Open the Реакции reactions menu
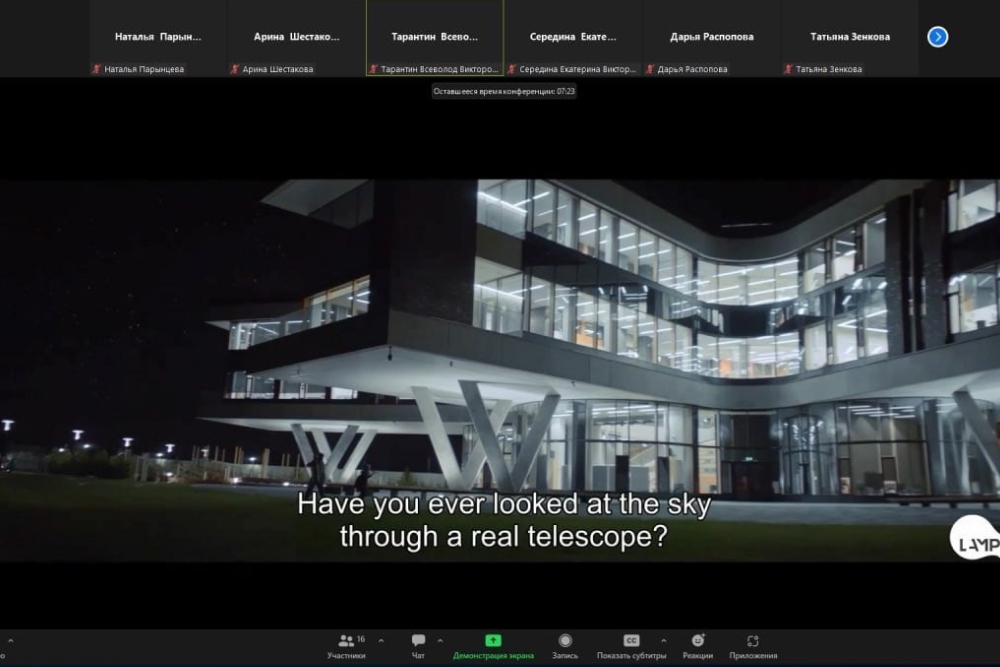The image size is (1000, 667). (x=698, y=645)
